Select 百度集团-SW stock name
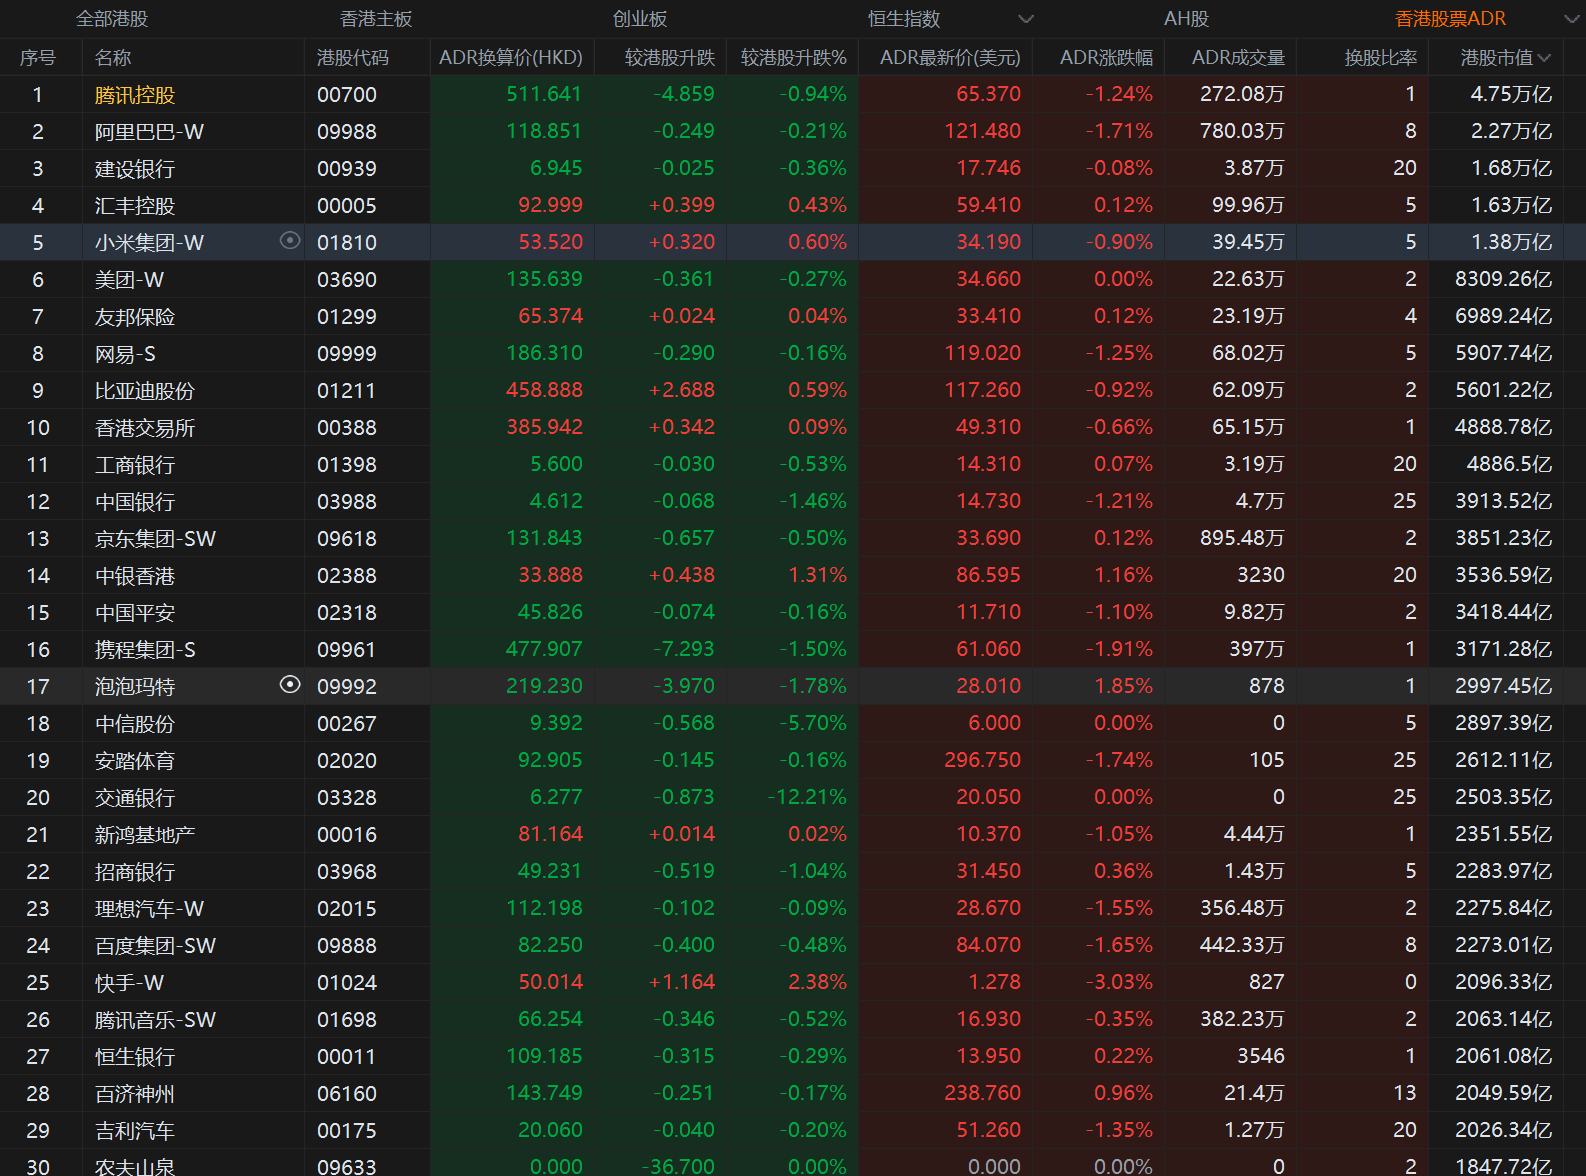1586x1176 pixels. click(x=155, y=945)
